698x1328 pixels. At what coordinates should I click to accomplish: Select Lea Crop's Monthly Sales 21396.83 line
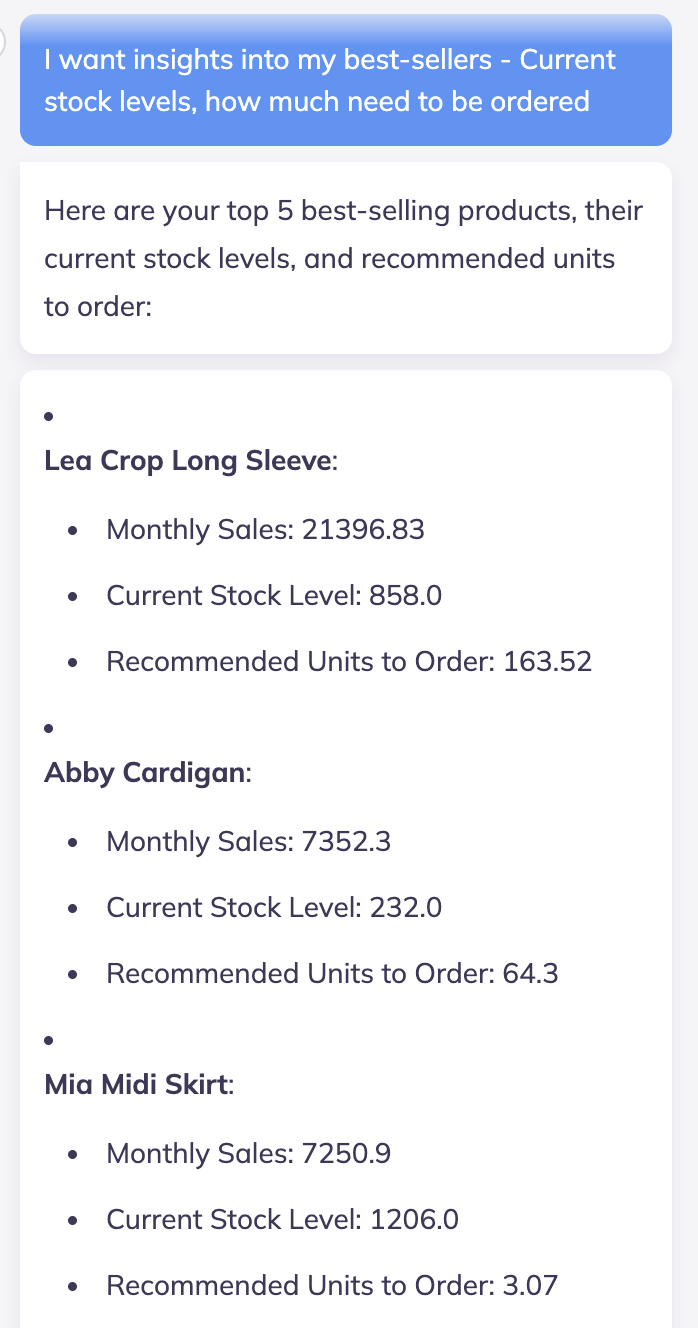265,529
